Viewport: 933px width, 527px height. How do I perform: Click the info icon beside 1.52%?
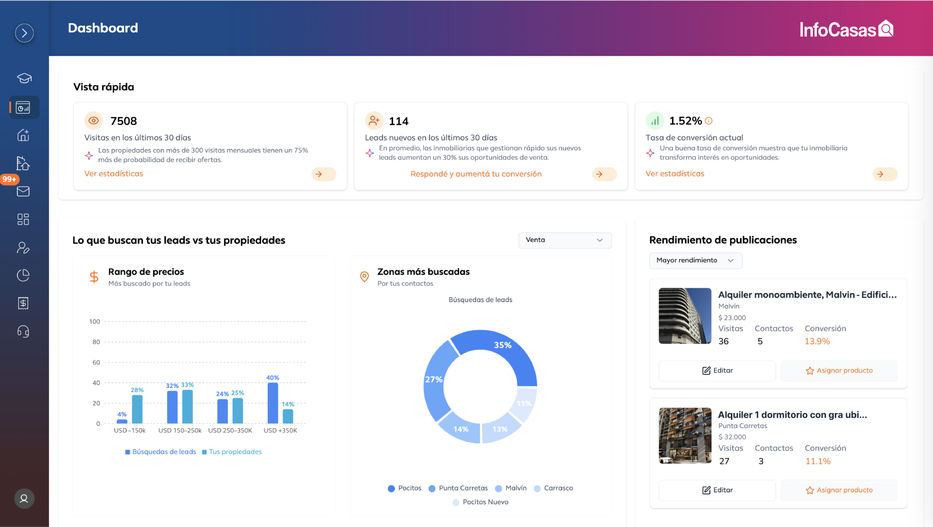point(709,121)
